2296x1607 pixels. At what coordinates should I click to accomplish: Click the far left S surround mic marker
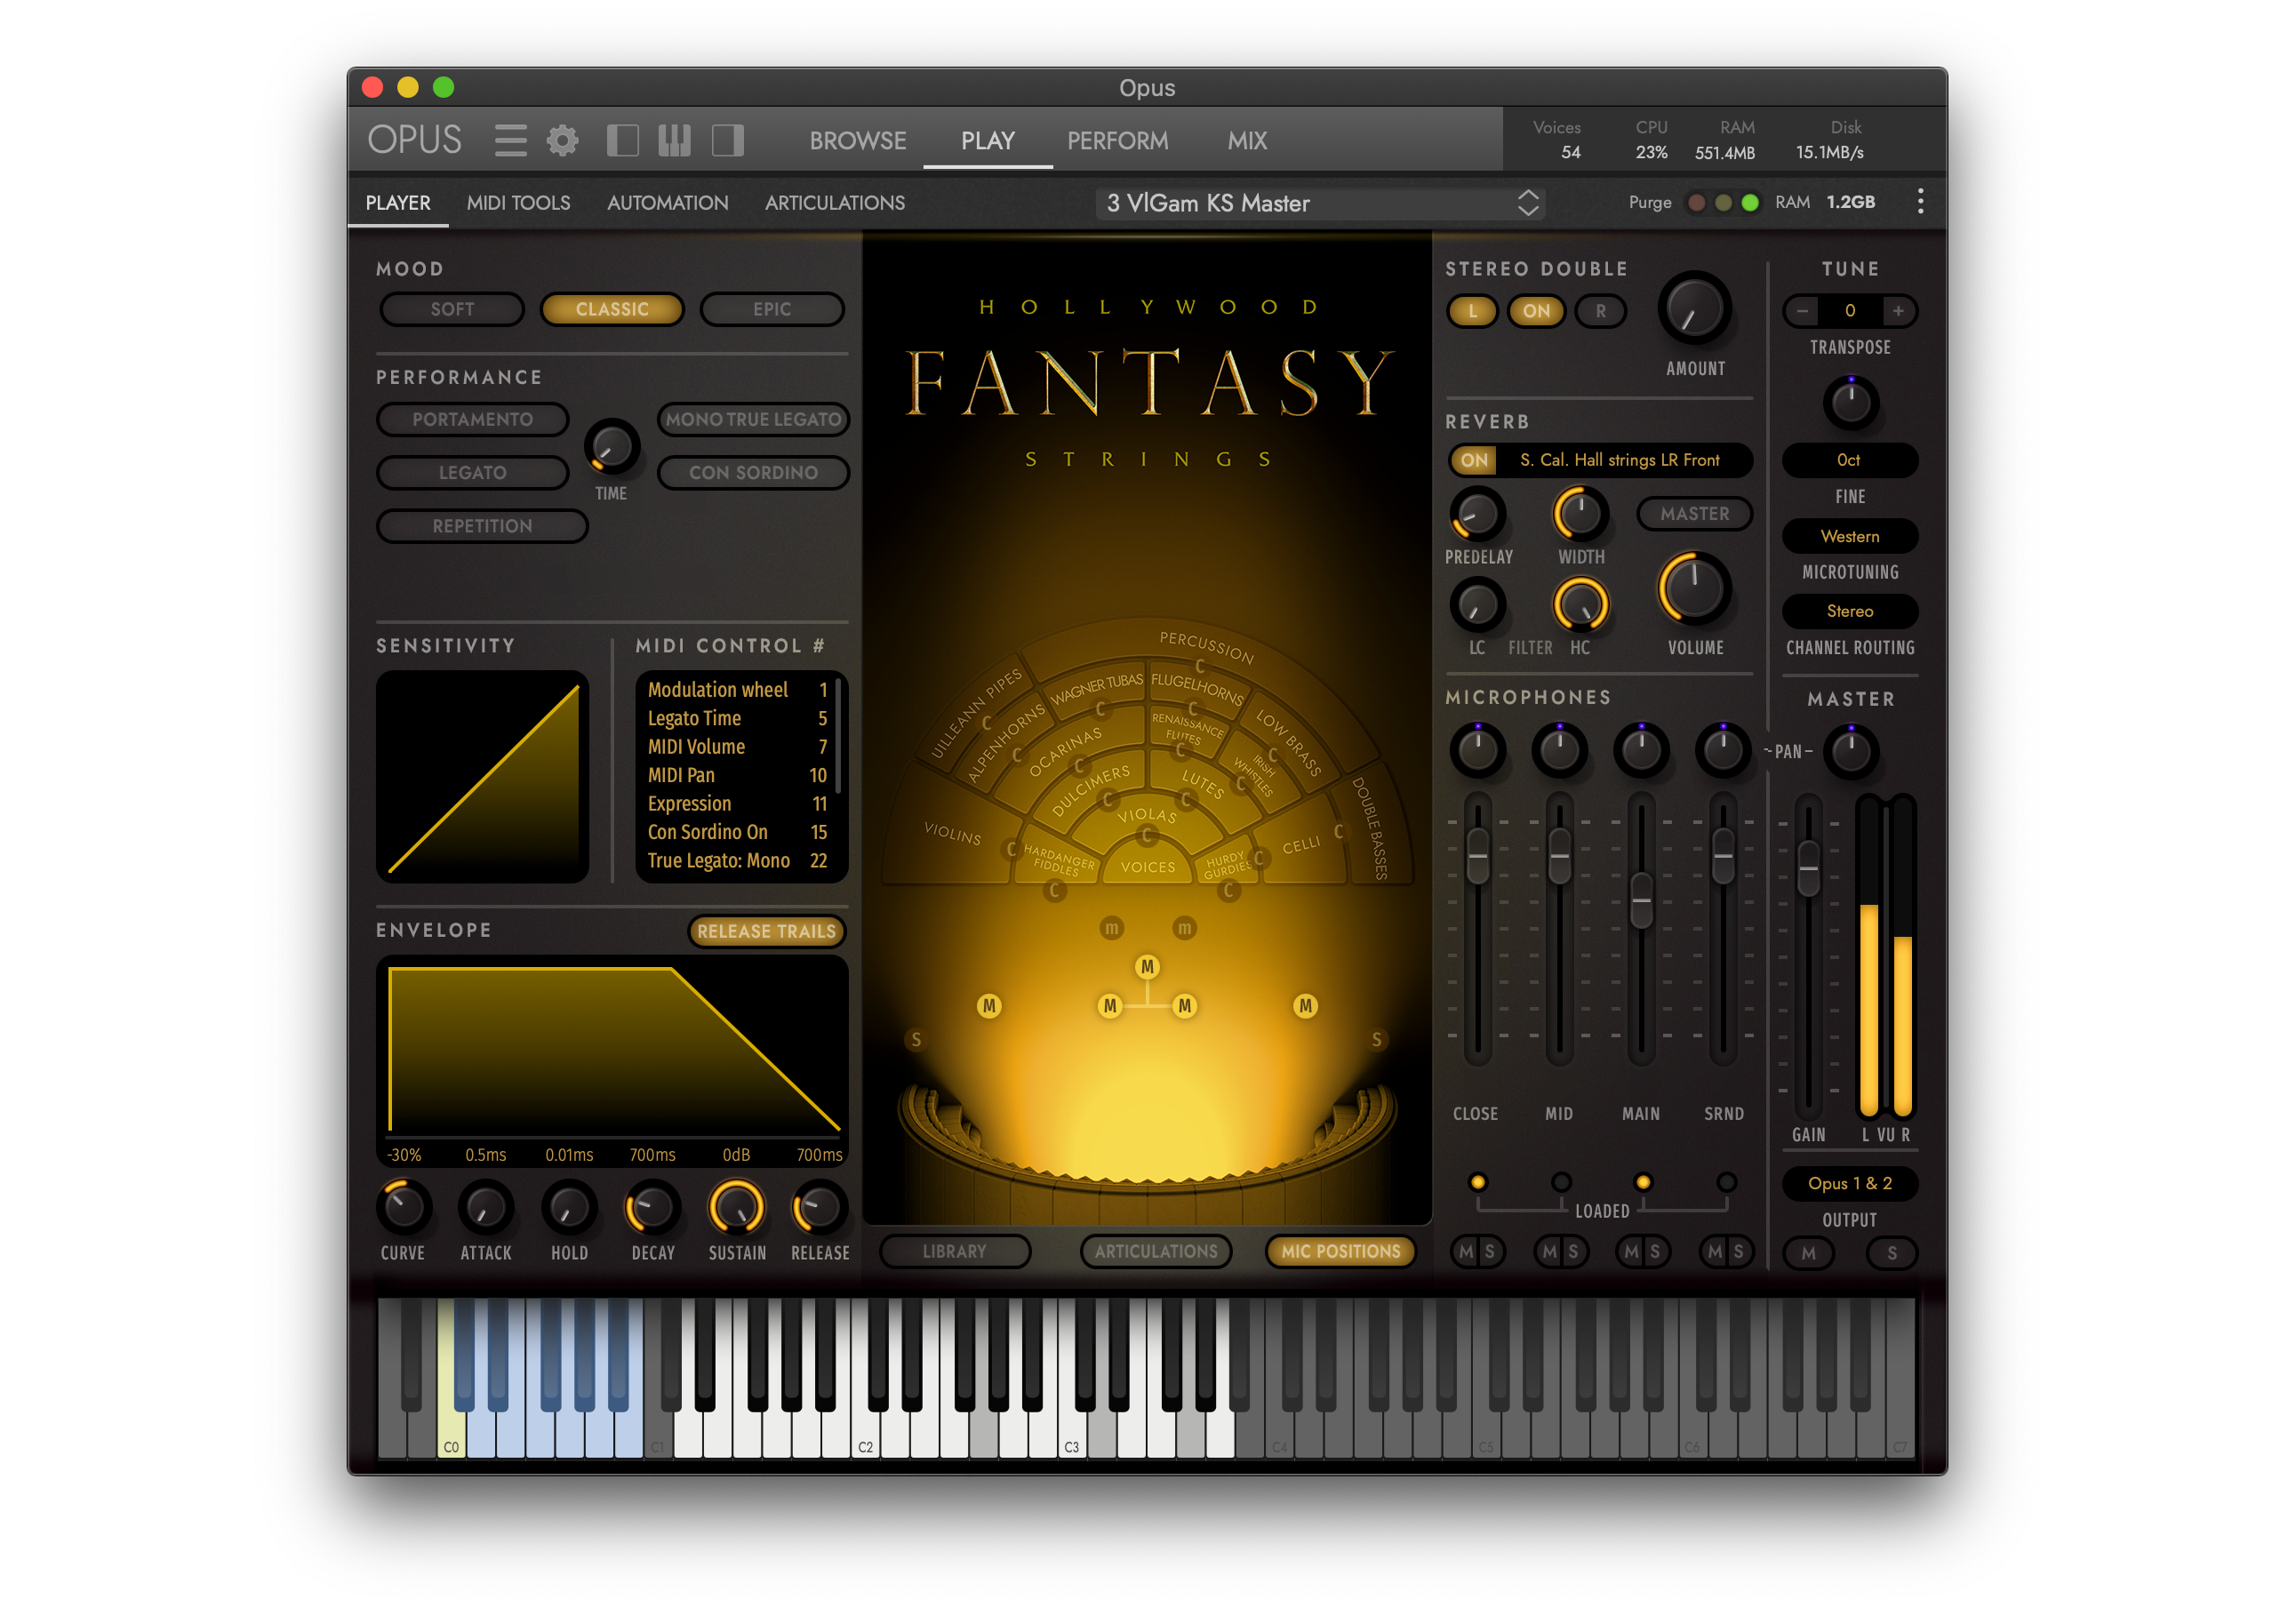[x=916, y=1040]
